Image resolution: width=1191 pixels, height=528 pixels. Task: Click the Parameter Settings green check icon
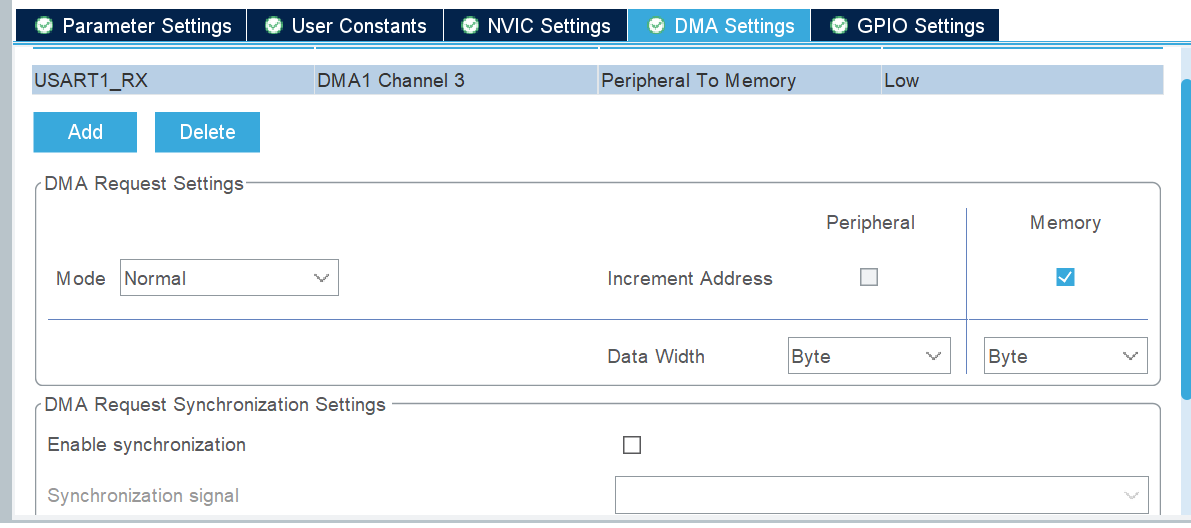click(x=44, y=26)
